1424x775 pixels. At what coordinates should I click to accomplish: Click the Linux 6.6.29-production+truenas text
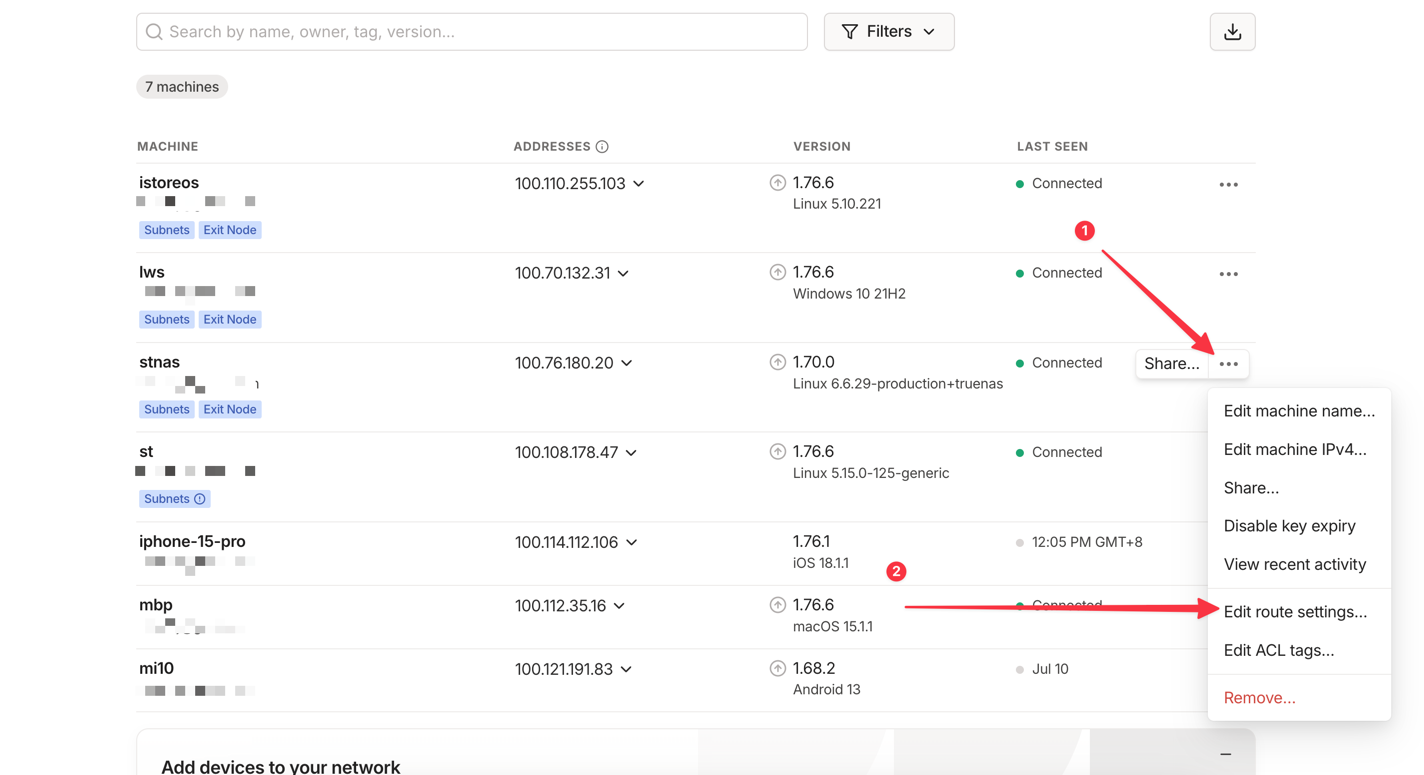(x=898, y=384)
